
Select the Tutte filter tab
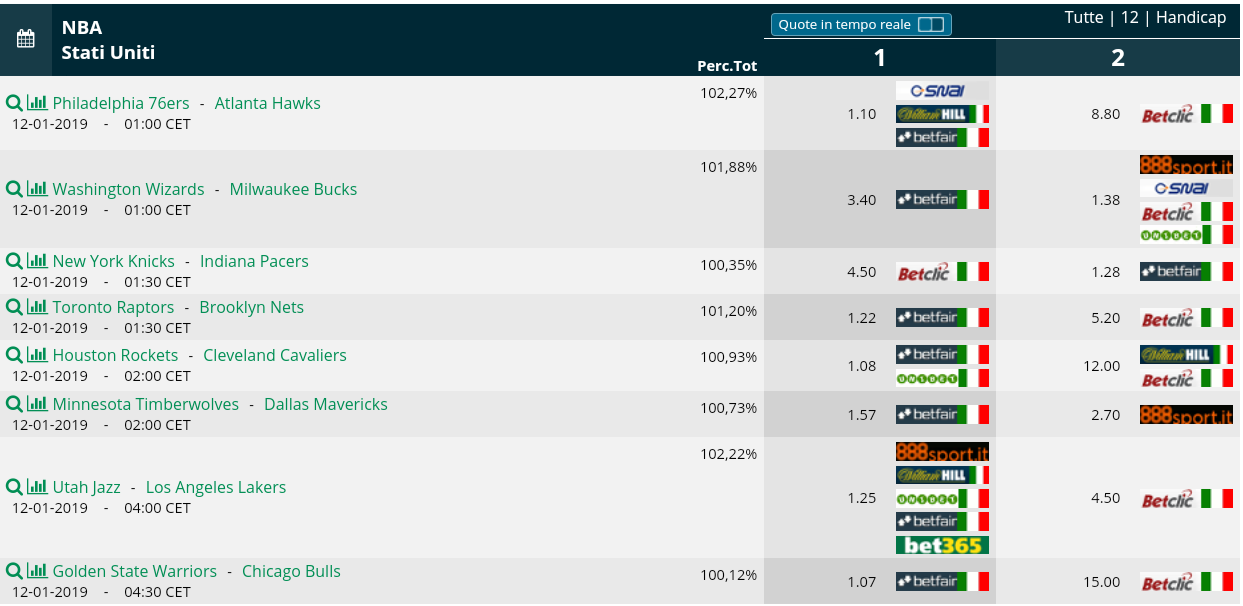tap(1084, 18)
